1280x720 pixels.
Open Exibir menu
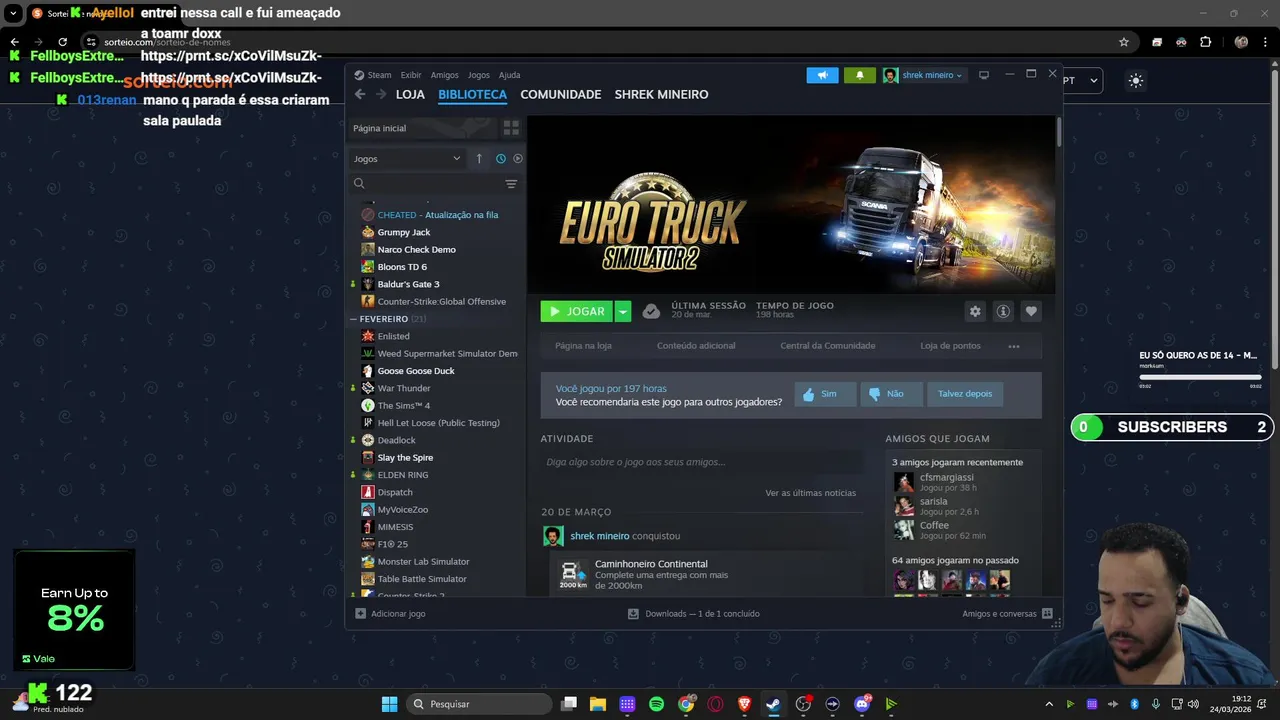point(411,75)
